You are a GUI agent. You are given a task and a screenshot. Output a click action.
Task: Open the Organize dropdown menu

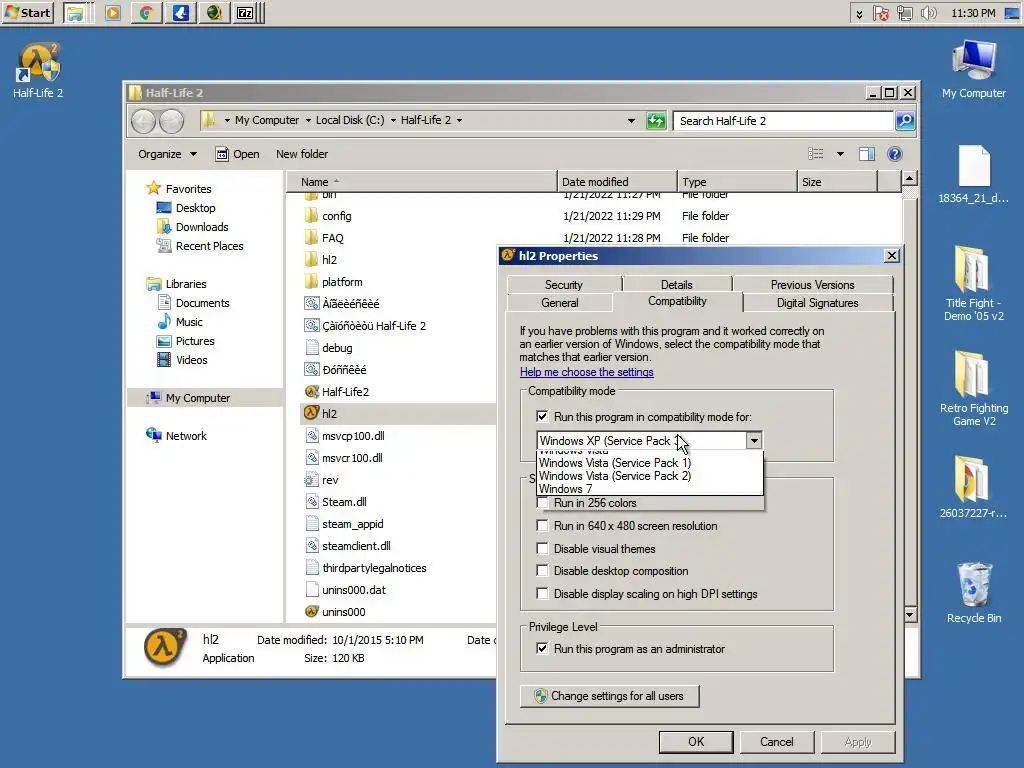pyautogui.click(x=167, y=154)
